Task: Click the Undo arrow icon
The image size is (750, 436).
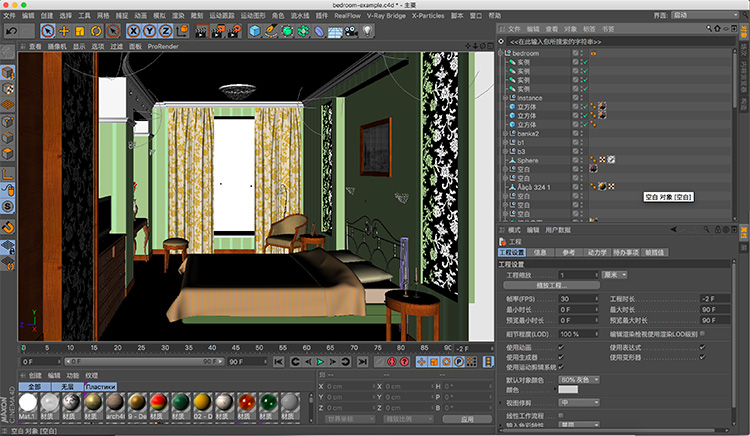Action: click(11, 32)
